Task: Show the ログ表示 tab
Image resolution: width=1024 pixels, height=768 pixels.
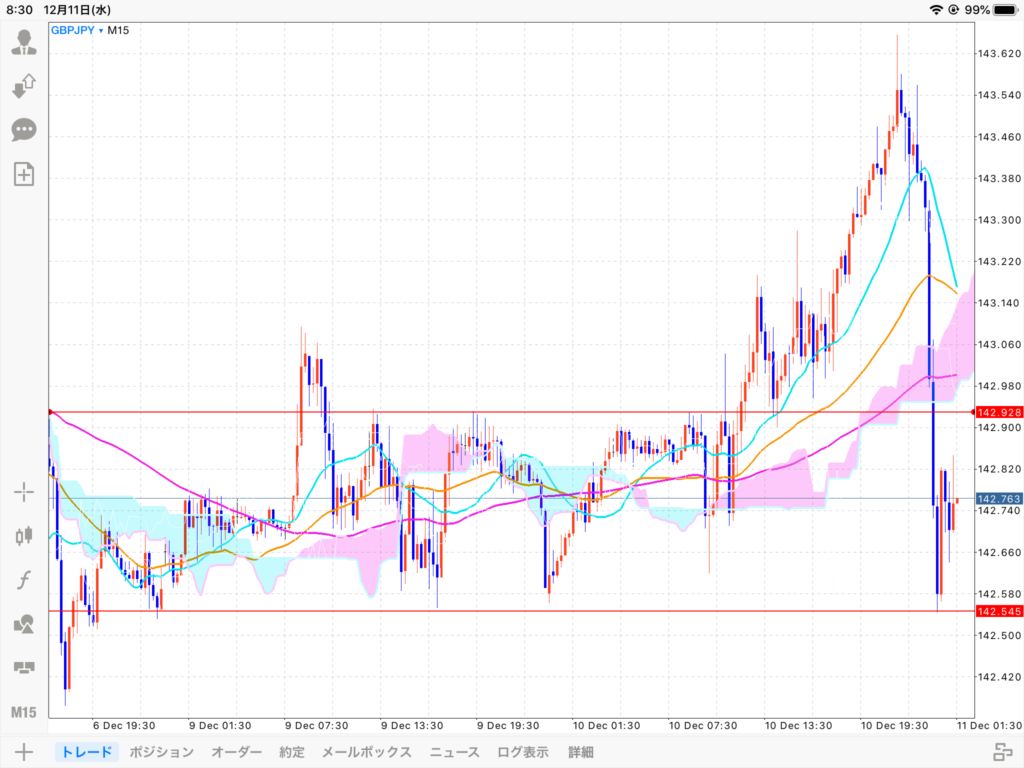Action: tap(523, 752)
